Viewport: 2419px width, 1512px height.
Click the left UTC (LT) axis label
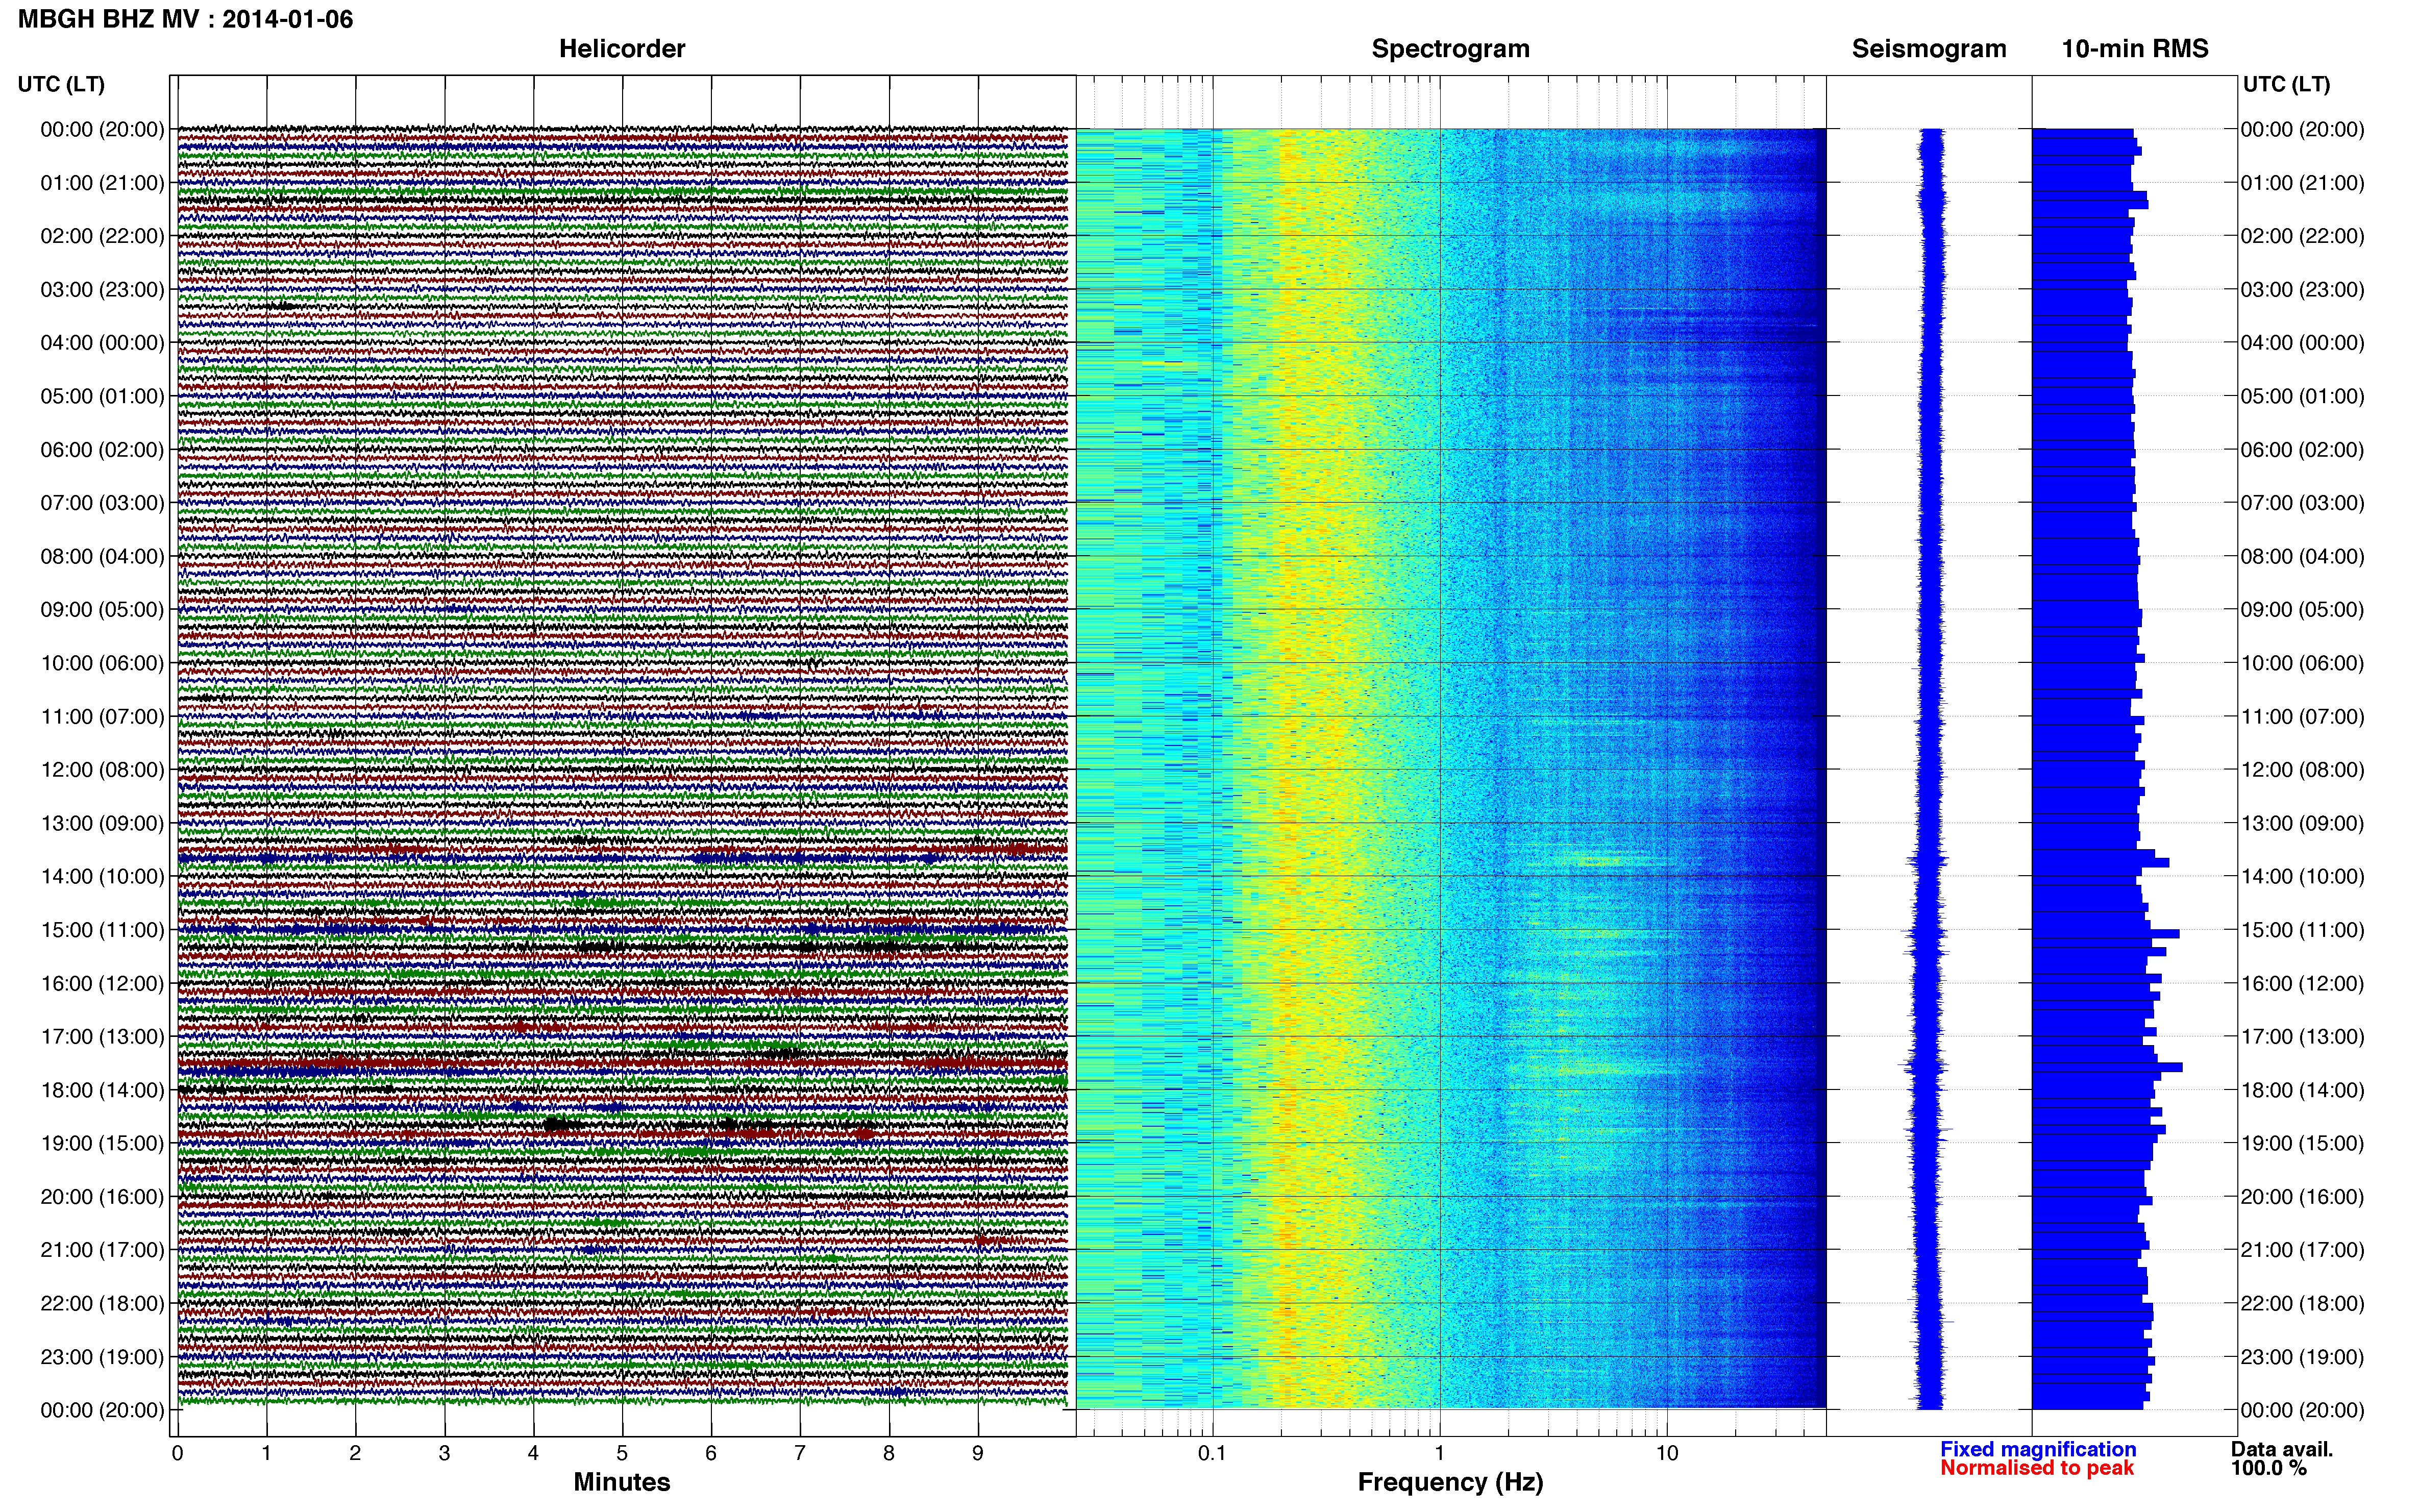(x=61, y=84)
